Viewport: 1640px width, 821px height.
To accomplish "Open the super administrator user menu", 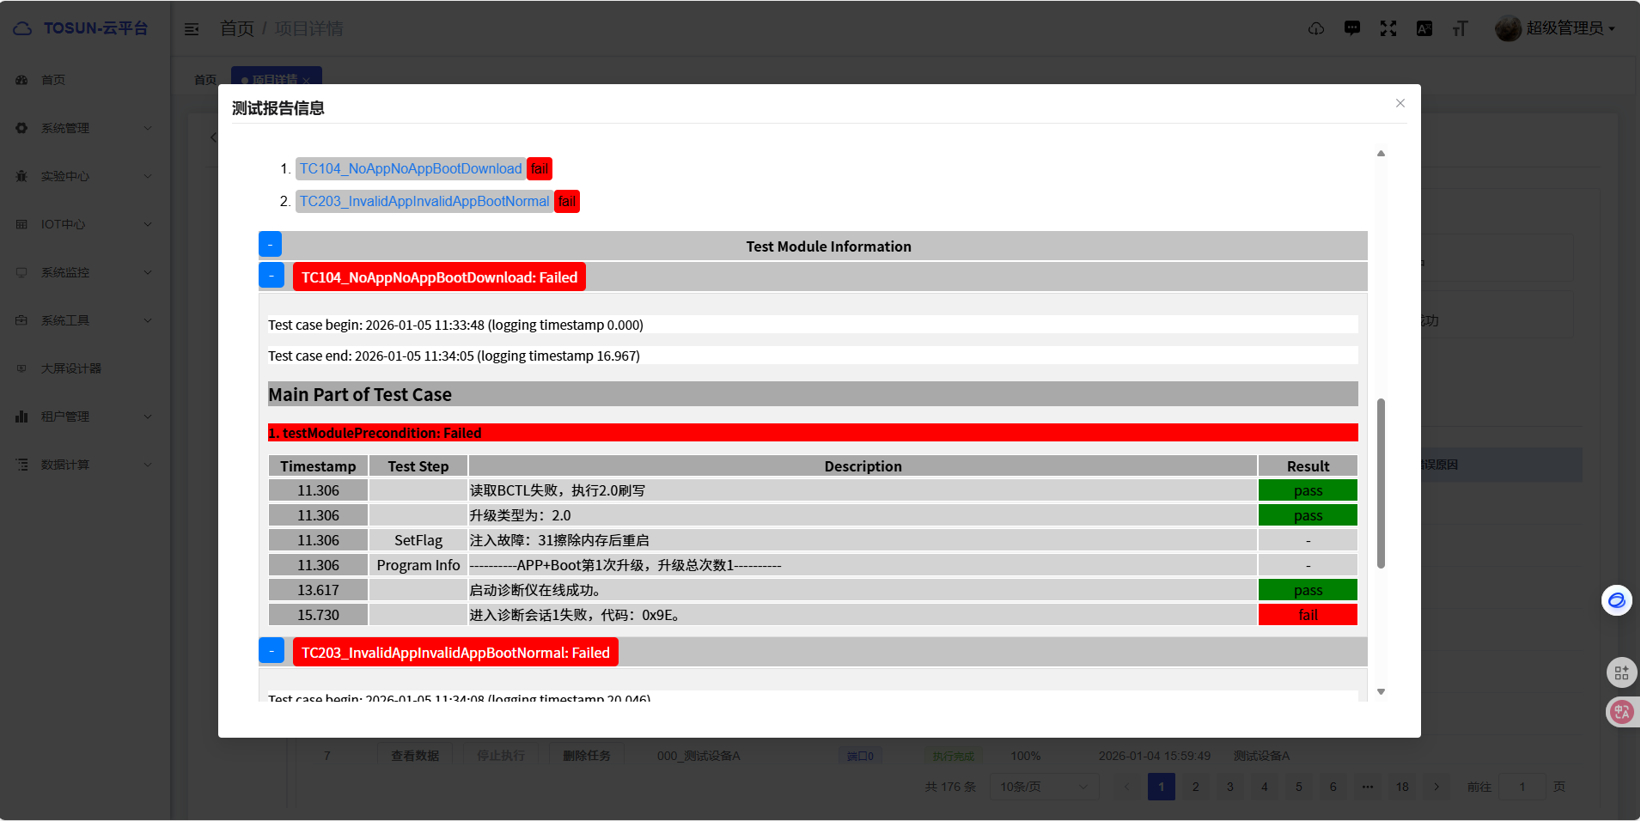I will [1556, 29].
